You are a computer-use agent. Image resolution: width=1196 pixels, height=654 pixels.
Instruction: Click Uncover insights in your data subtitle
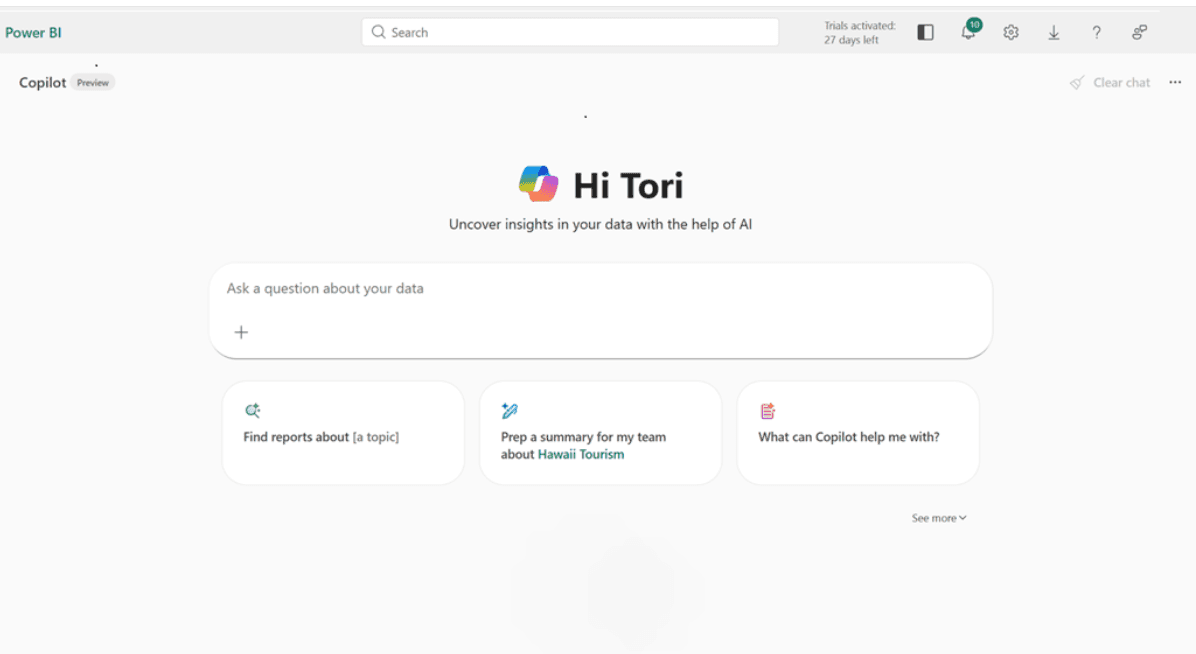click(x=600, y=224)
